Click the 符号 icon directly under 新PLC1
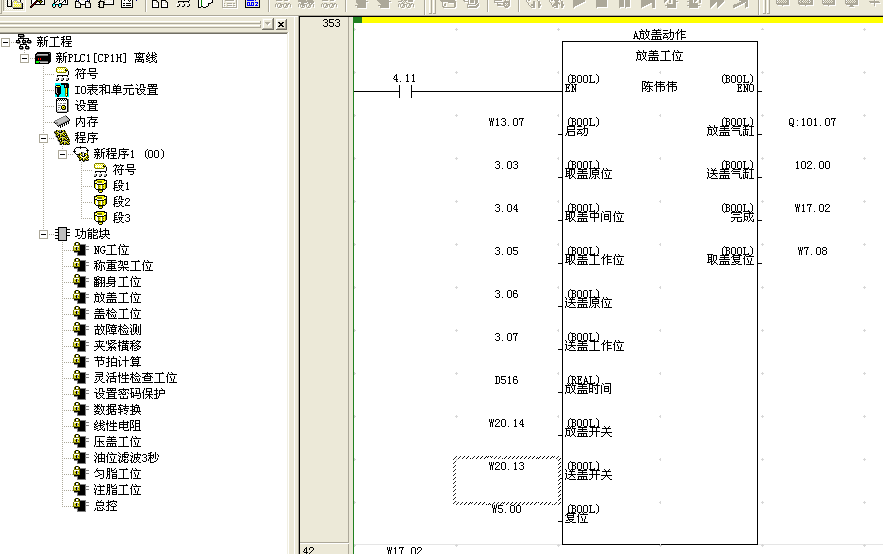 coord(62,74)
